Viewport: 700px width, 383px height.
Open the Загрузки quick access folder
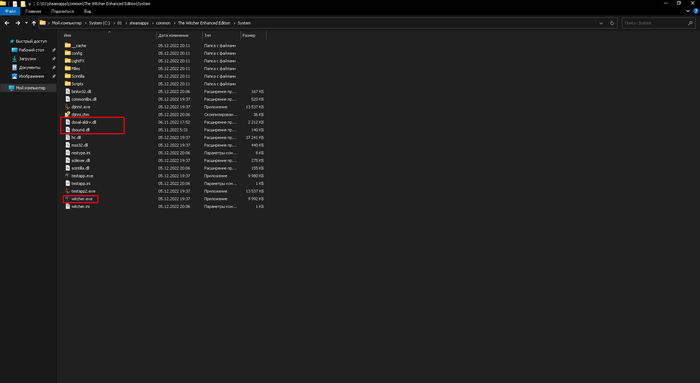point(27,58)
